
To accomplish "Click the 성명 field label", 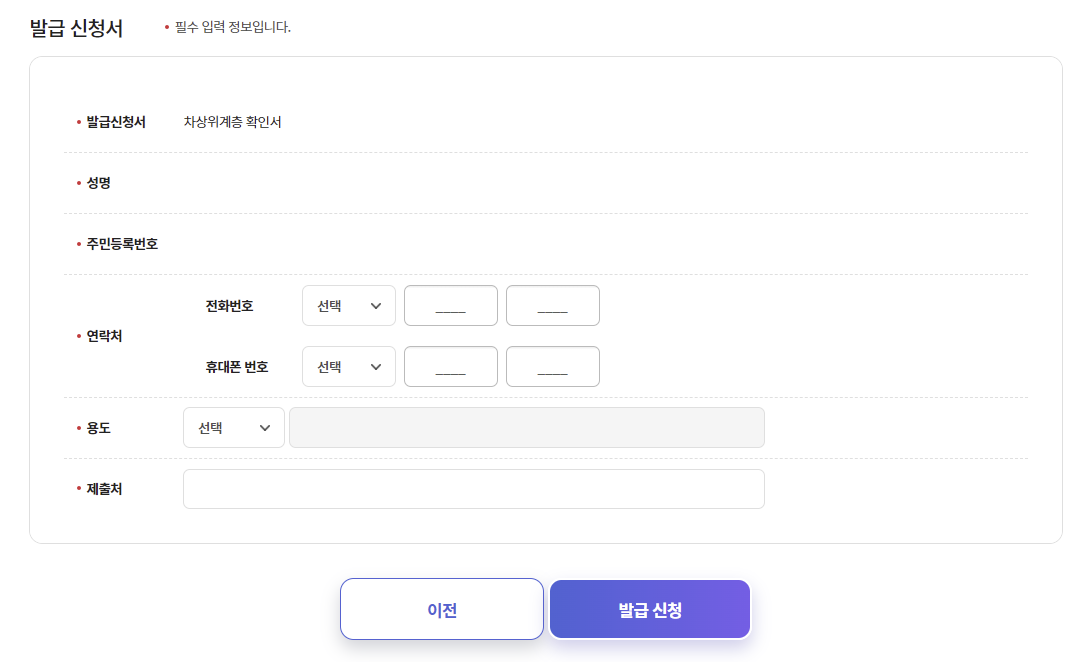I will coord(99,183).
